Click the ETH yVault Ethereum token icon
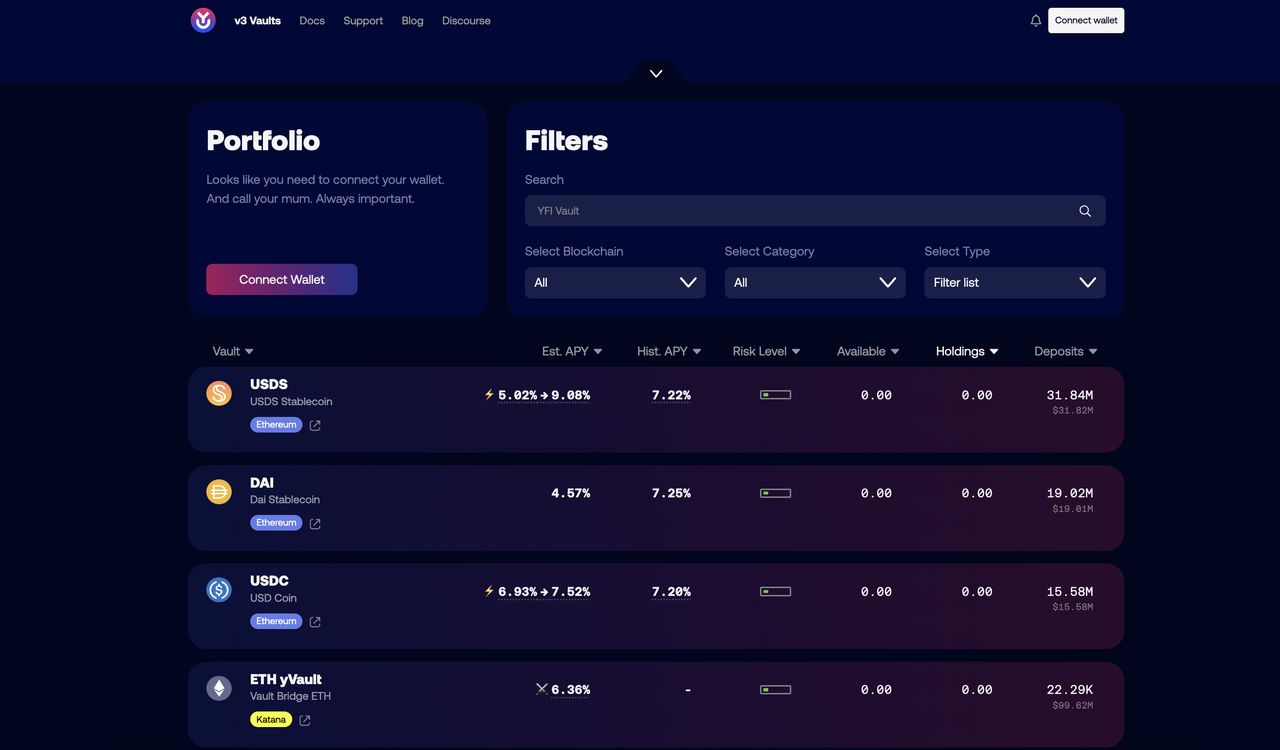Screen dimensions: 1280x750 [x=219, y=688]
